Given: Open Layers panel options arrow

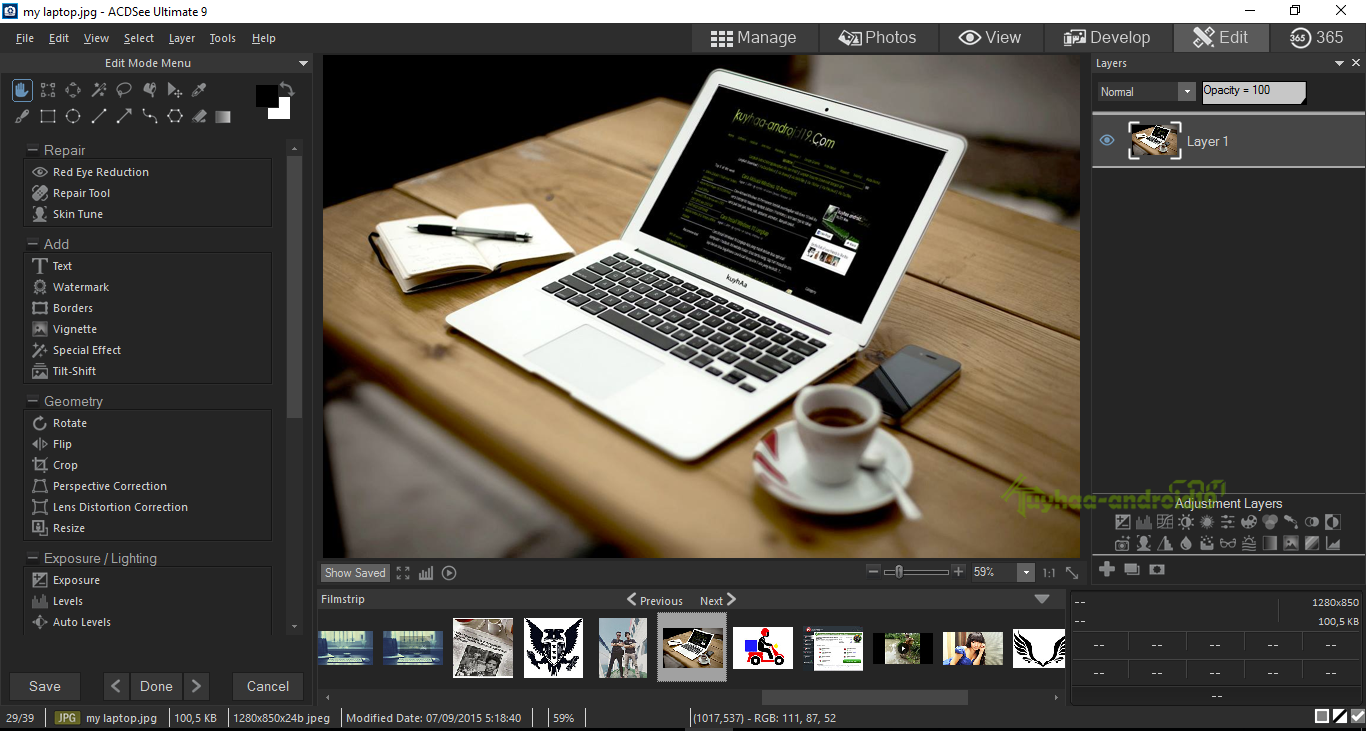Looking at the screenshot, I should pos(1341,63).
